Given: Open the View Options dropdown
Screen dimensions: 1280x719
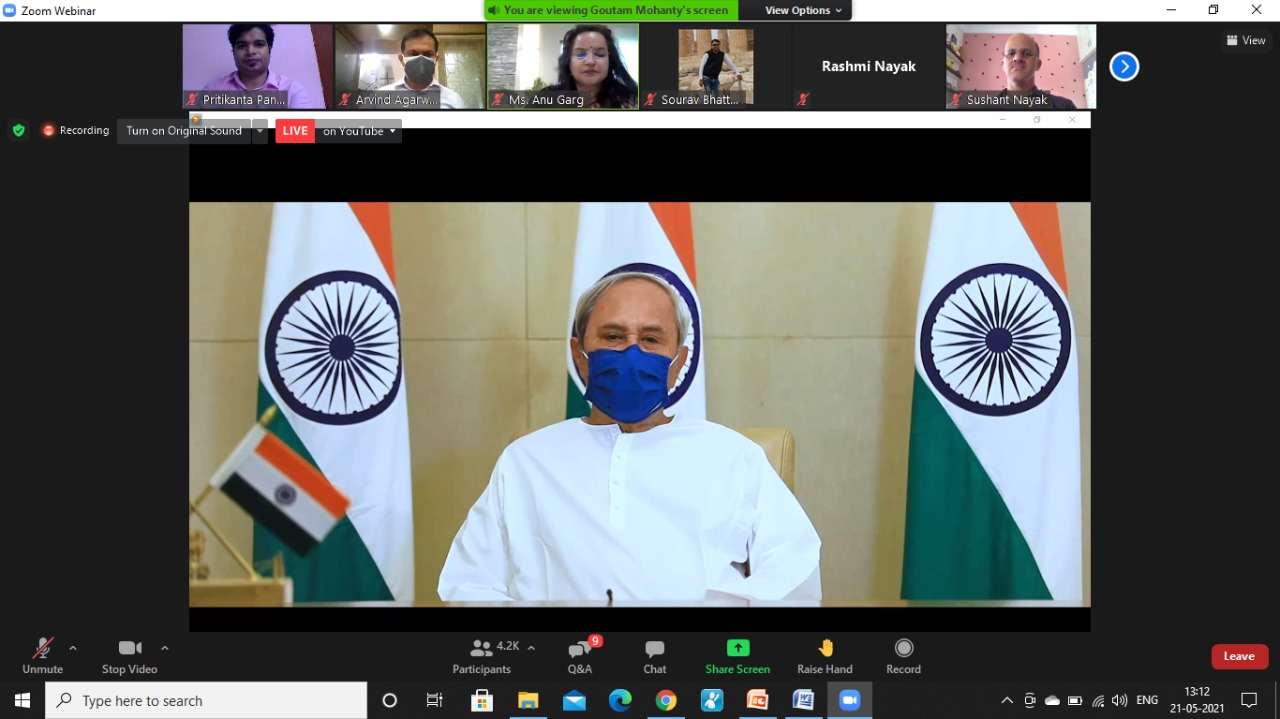Looking at the screenshot, I should tap(804, 10).
